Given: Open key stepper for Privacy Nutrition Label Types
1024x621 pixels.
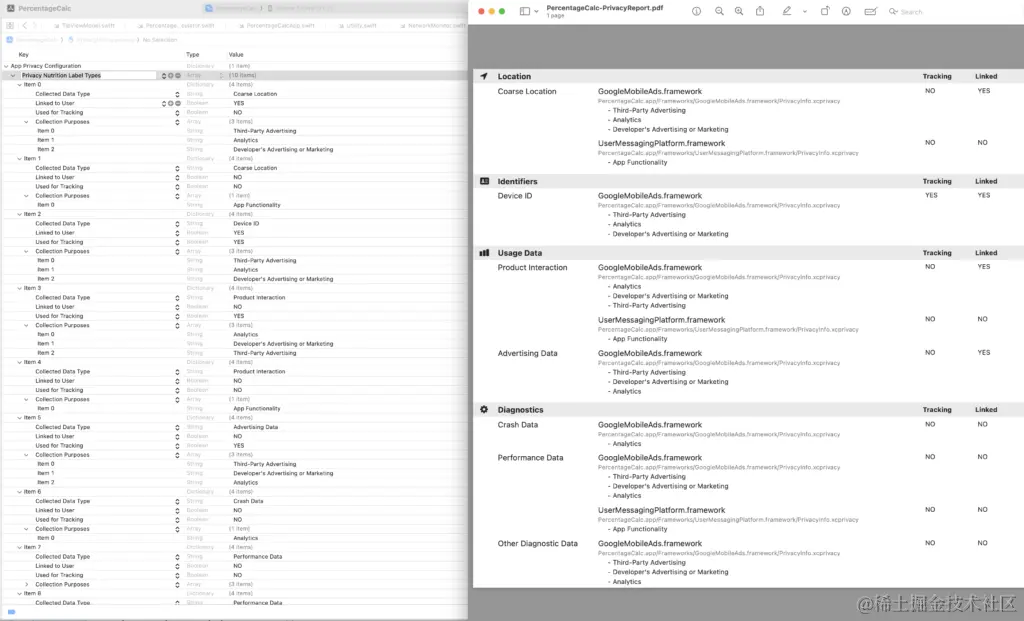Looking at the screenshot, I should click(x=164, y=75).
